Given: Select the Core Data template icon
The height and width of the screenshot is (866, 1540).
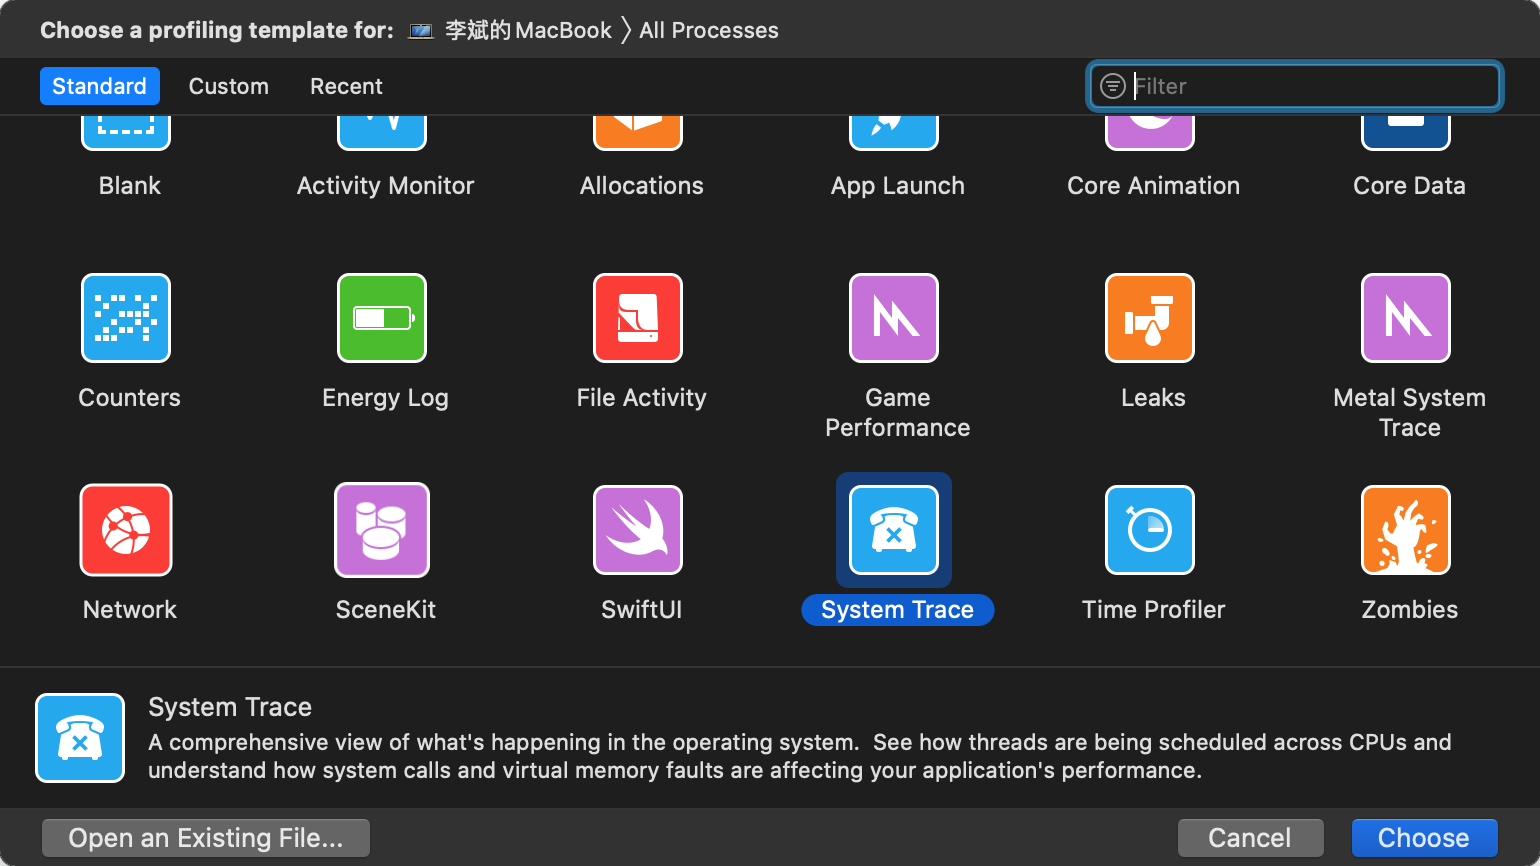Looking at the screenshot, I should tap(1406, 133).
